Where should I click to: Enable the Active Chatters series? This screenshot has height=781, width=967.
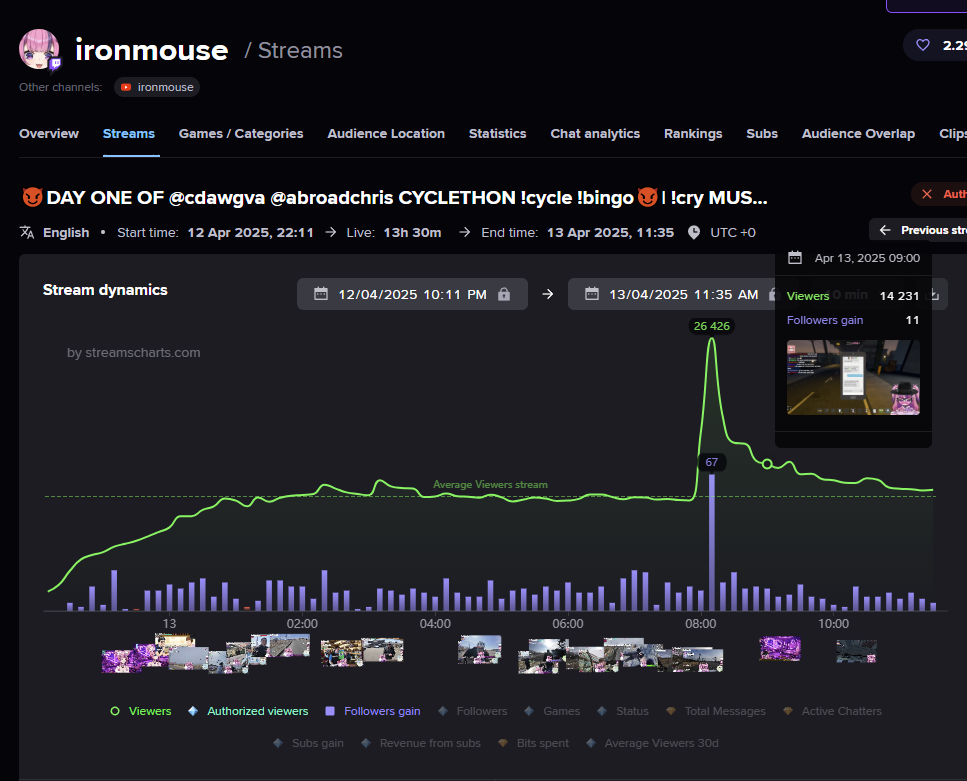coord(832,711)
